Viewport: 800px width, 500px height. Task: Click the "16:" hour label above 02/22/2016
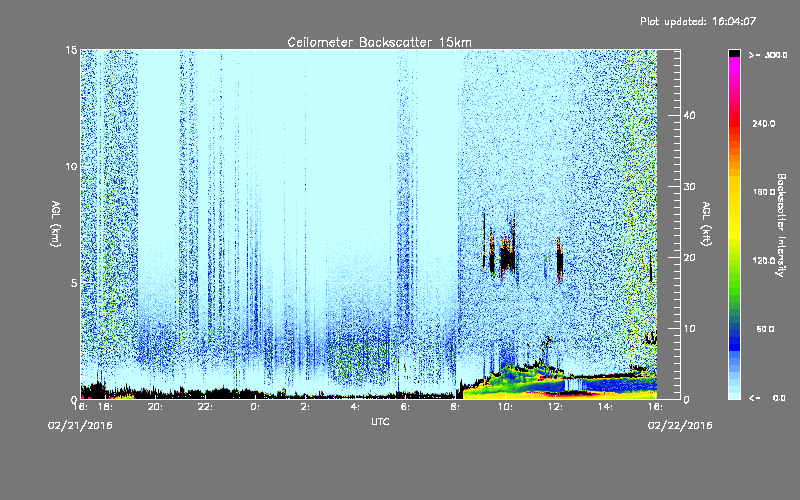[656, 407]
